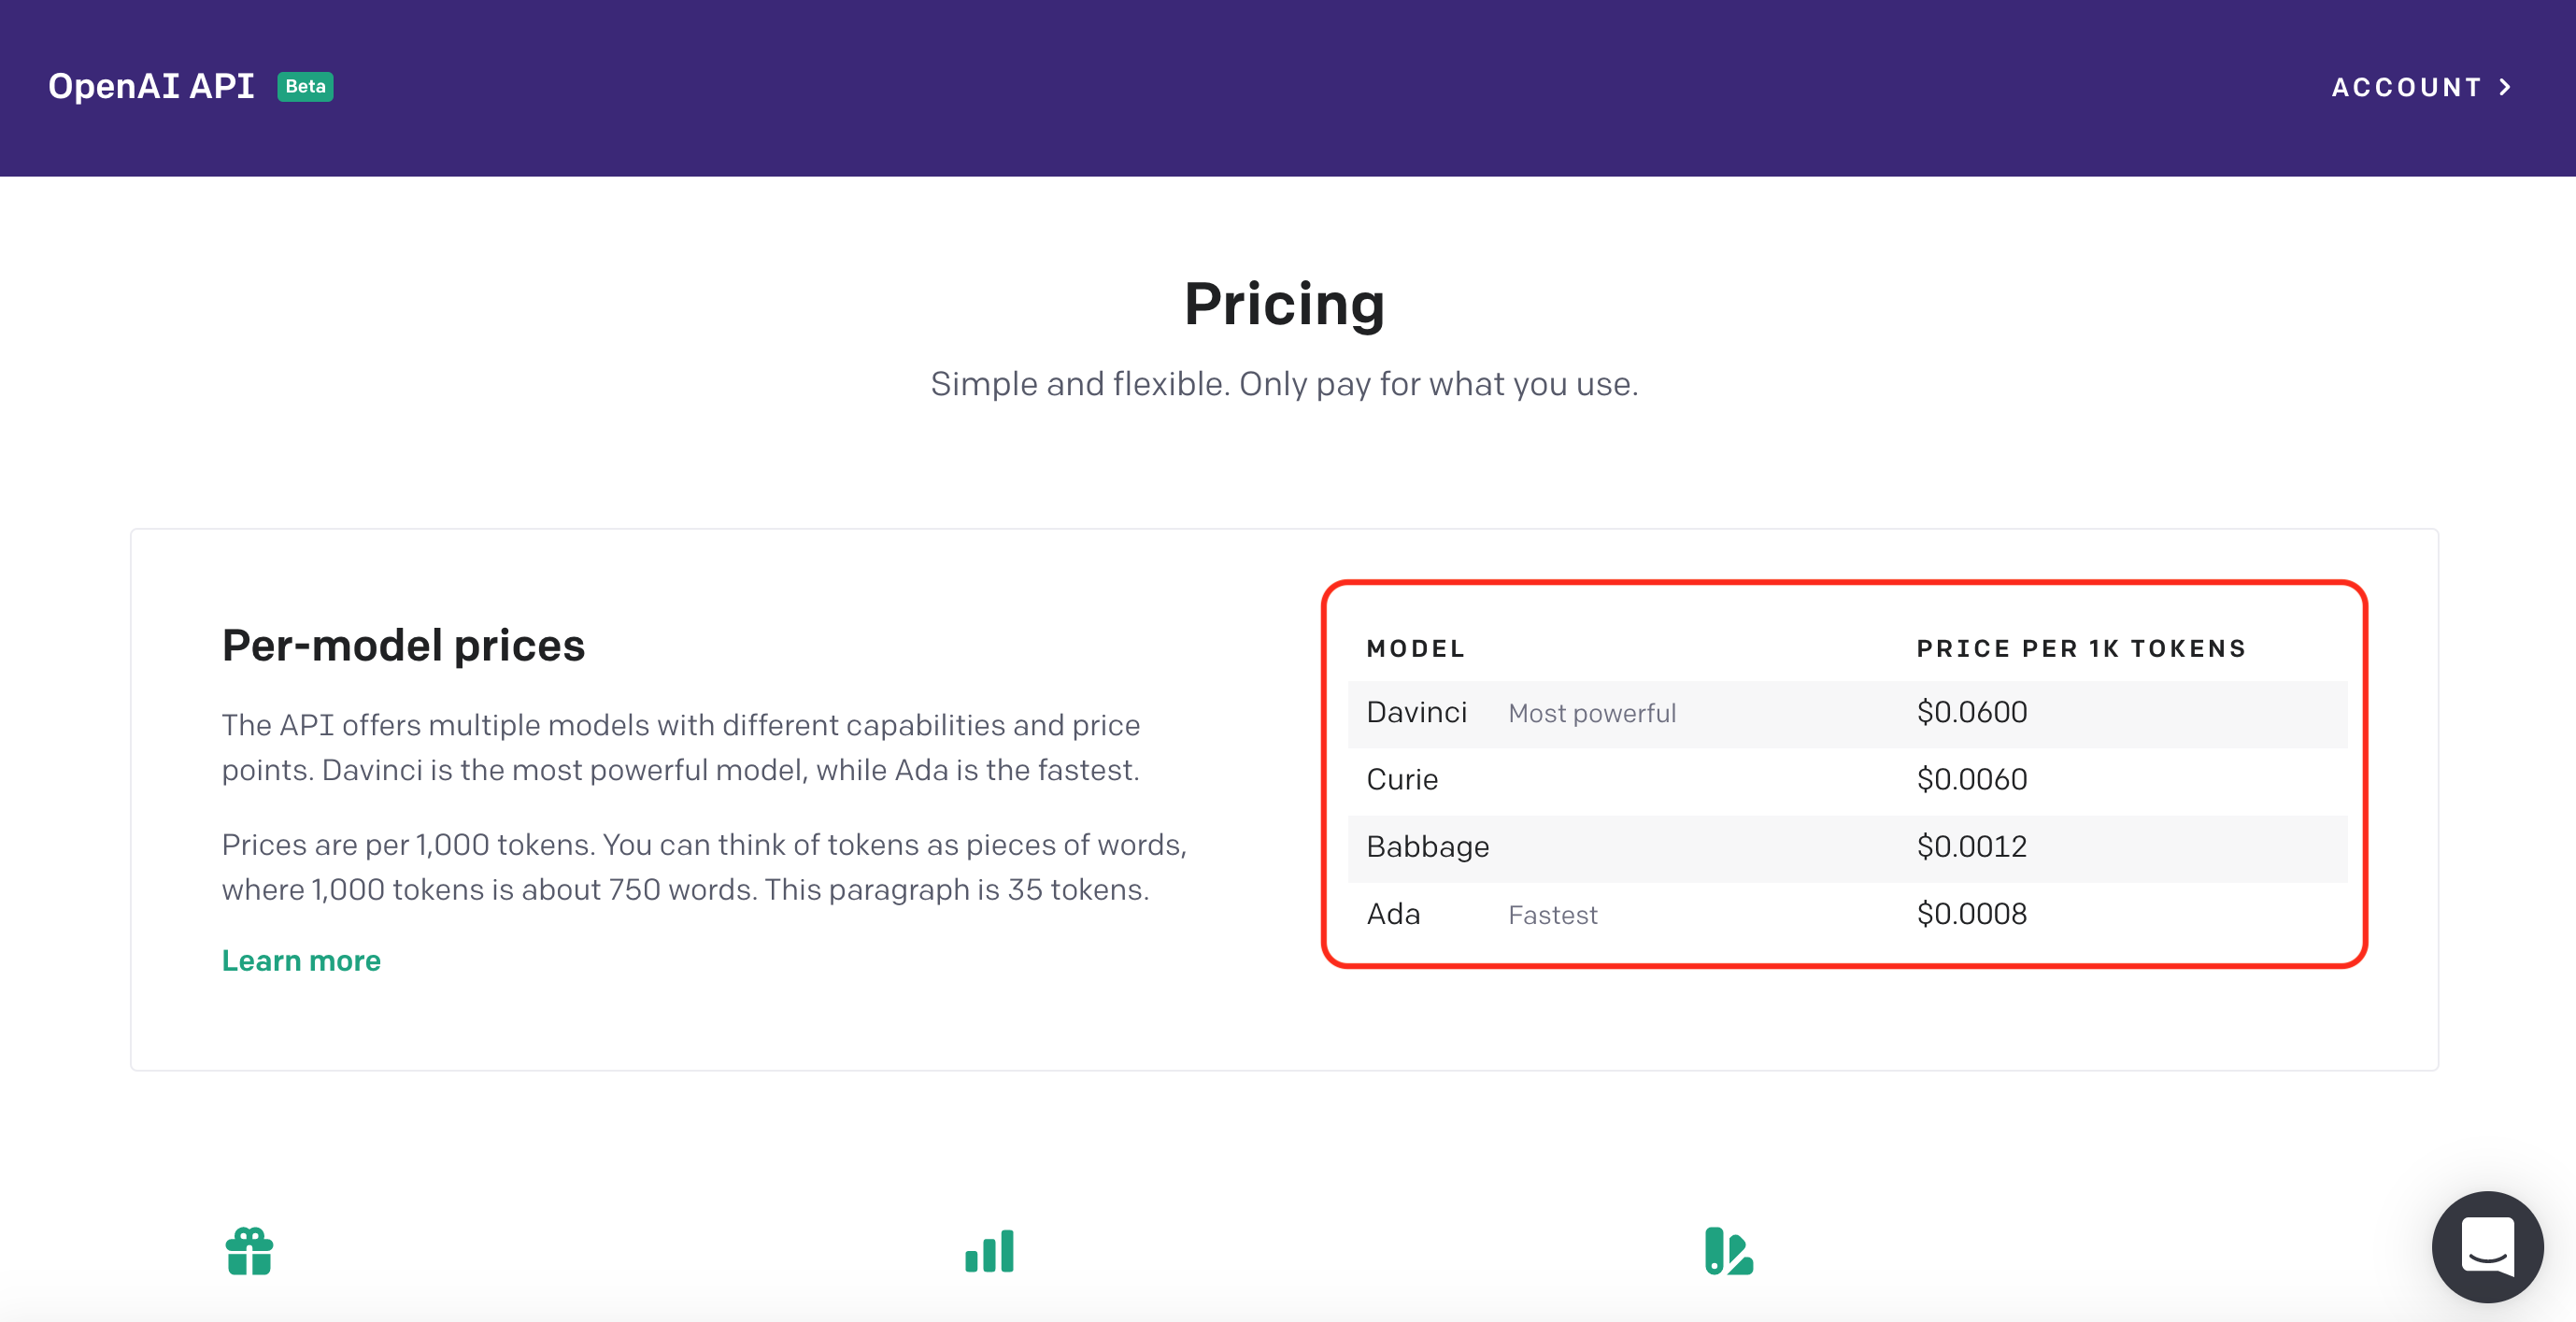Click the green bar chart icon
Viewport: 2576px width, 1322px height.
click(x=989, y=1250)
